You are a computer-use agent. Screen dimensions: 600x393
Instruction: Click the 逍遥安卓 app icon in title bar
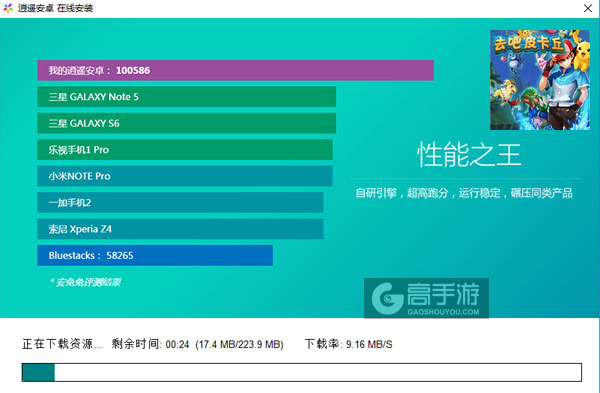tap(8, 8)
